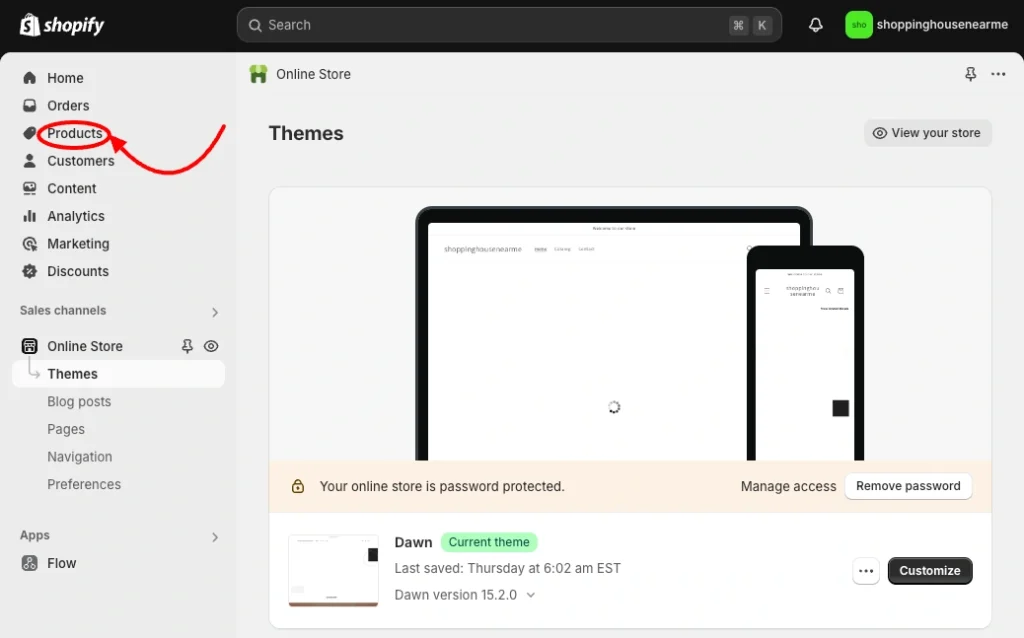Expand the Sales channels section
The width and height of the screenshot is (1024, 638).
[215, 312]
